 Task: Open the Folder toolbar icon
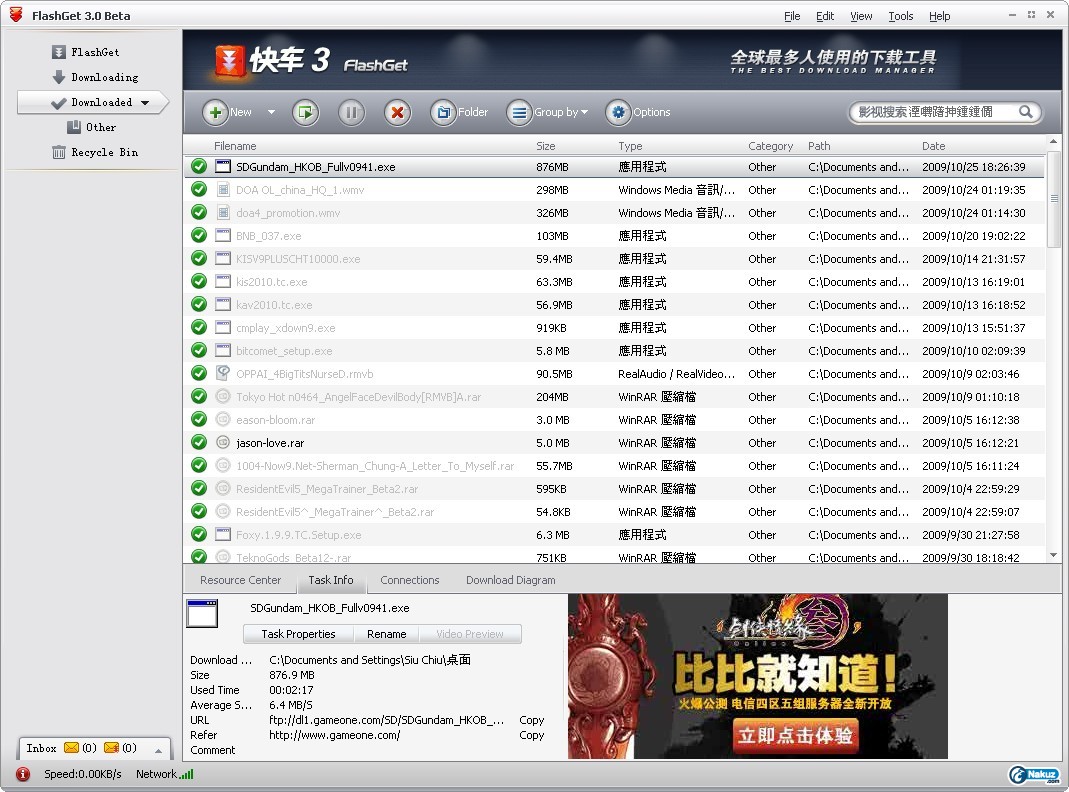tap(443, 112)
